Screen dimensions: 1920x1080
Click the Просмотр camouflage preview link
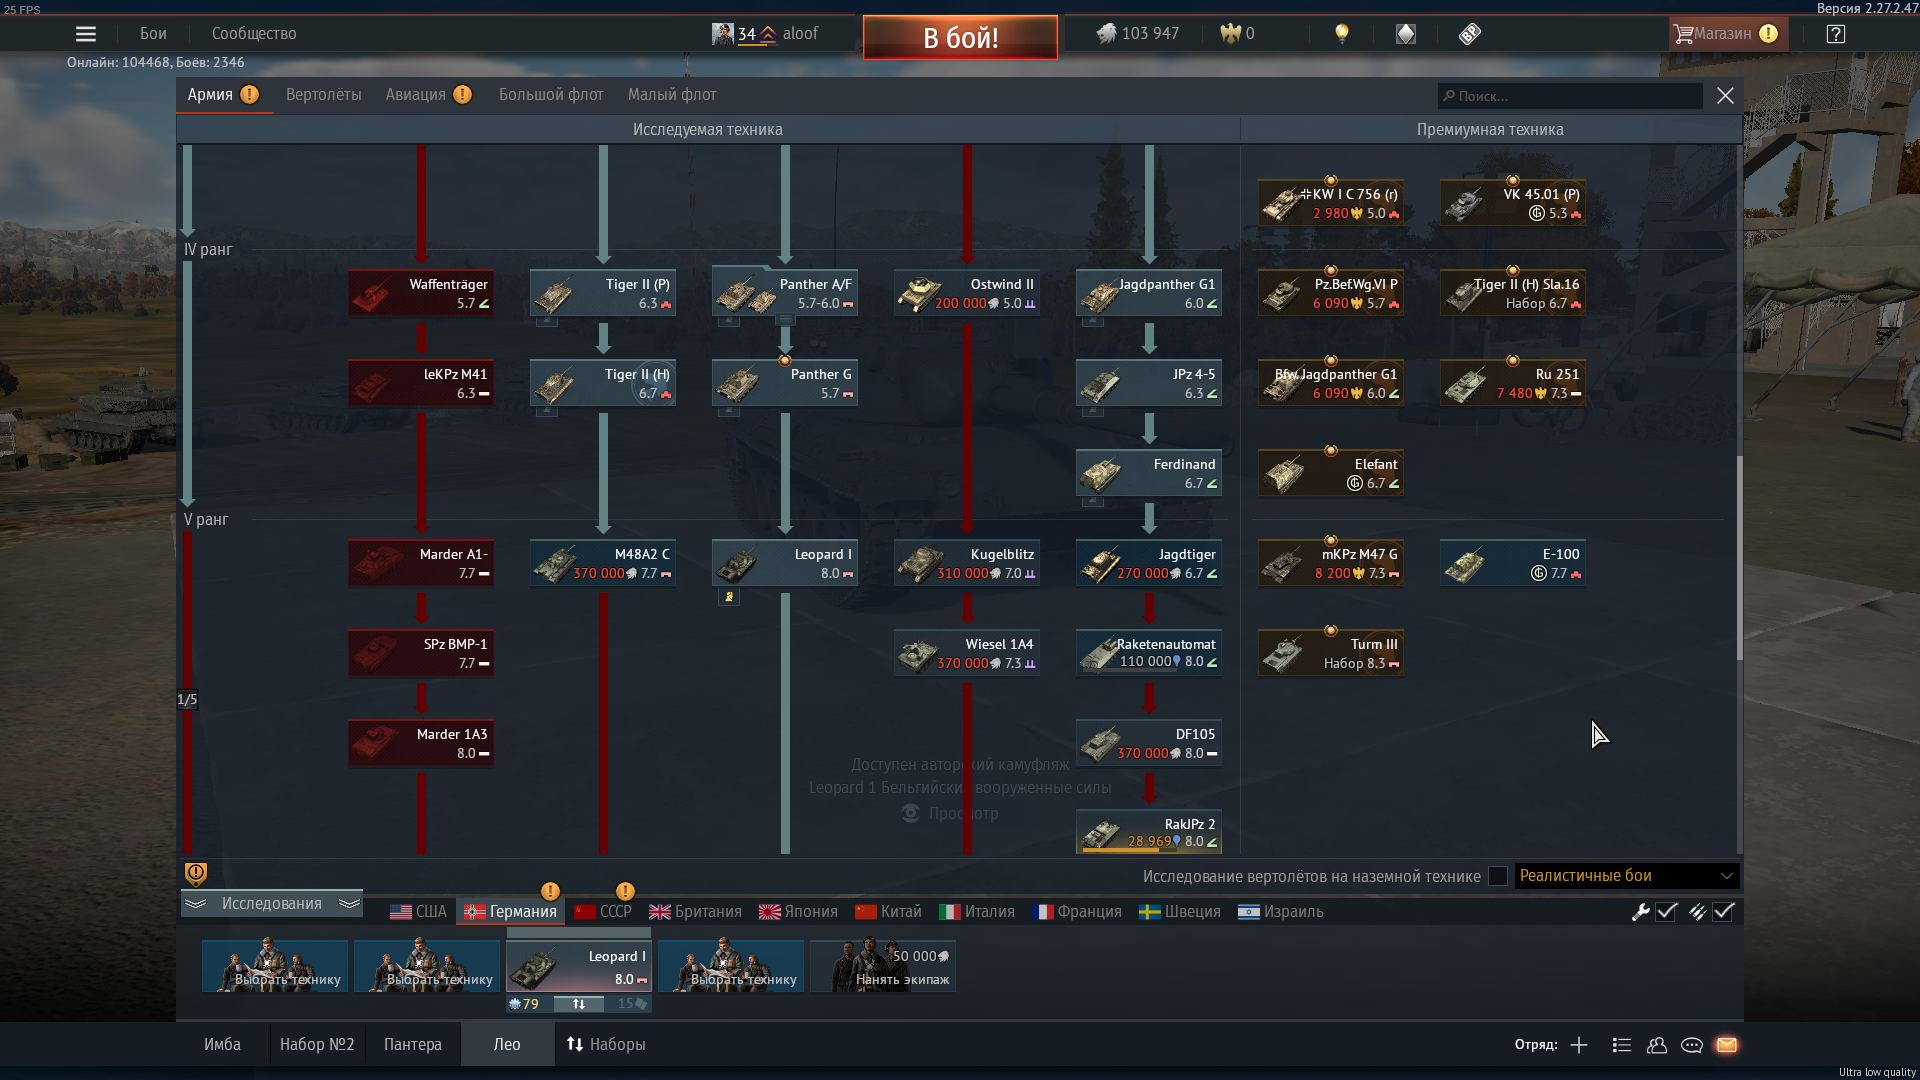[951, 814]
